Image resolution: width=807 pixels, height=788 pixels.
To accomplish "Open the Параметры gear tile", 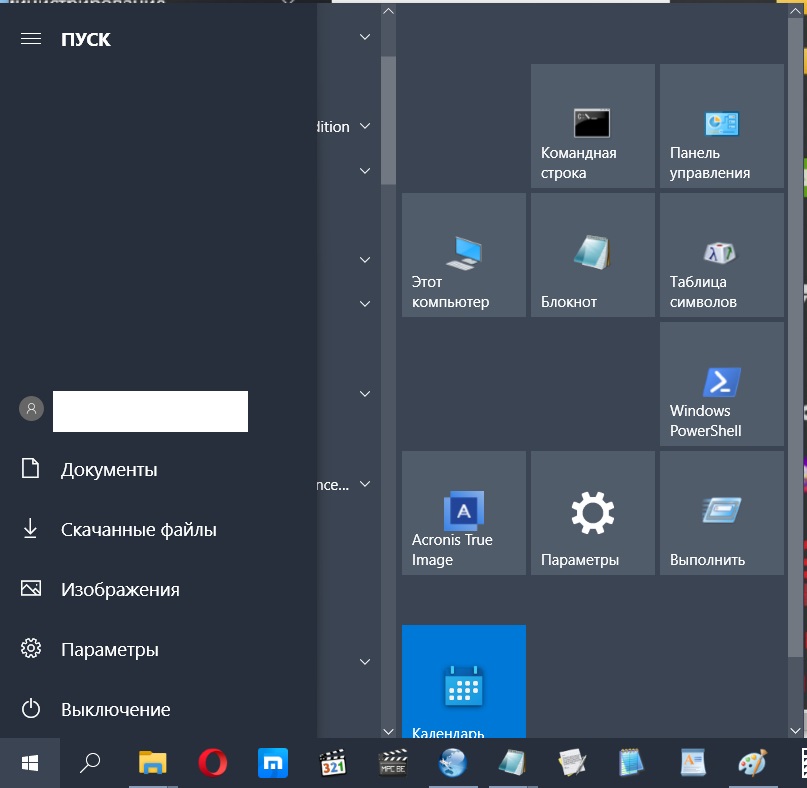I will pos(592,513).
